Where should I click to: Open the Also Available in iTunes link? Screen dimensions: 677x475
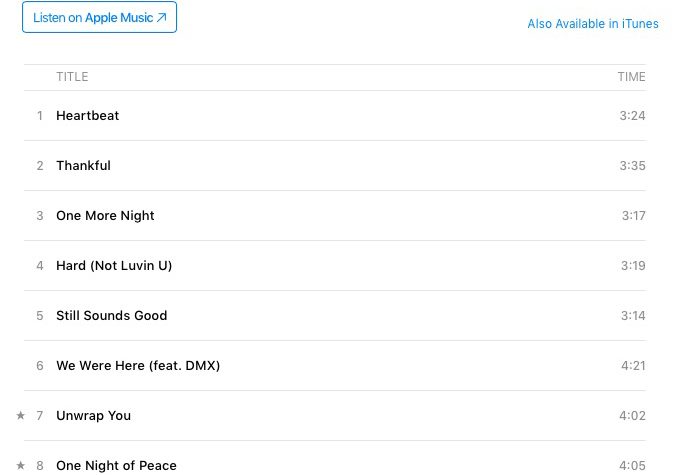point(593,24)
